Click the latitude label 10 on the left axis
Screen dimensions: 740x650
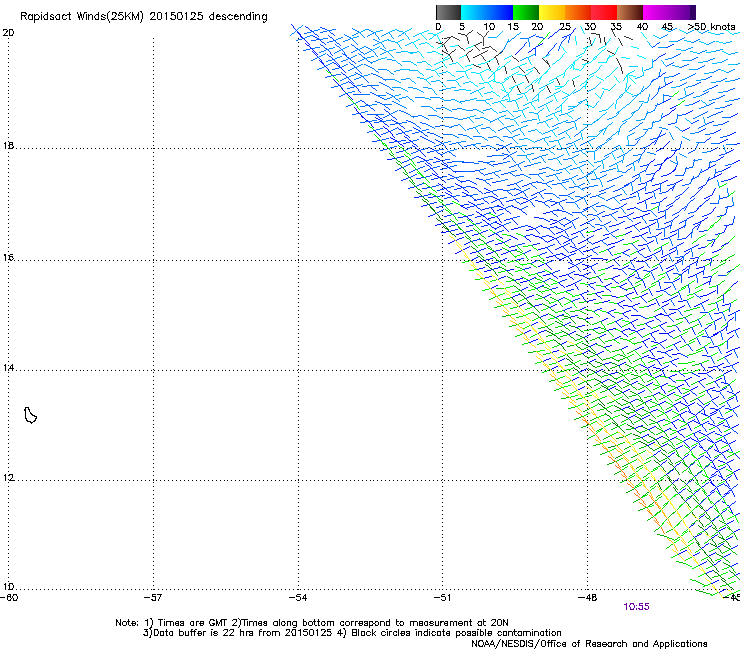pos(8,587)
